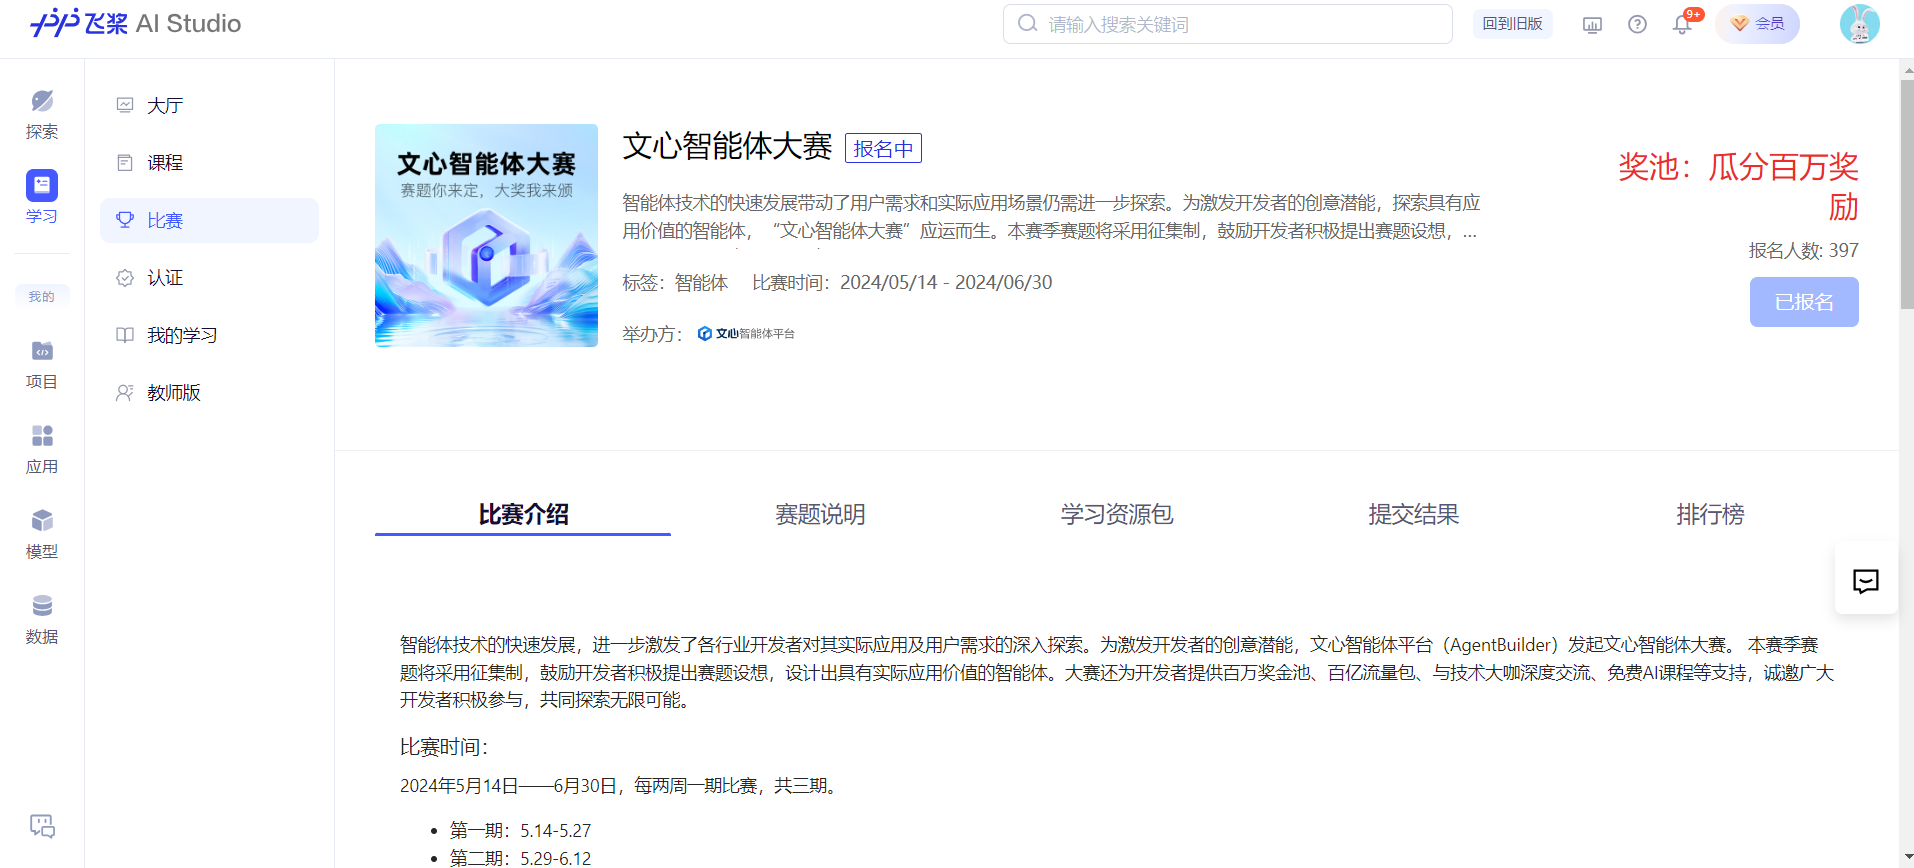Click the search magnifier icon
This screenshot has width=1914, height=868.
1027,23
